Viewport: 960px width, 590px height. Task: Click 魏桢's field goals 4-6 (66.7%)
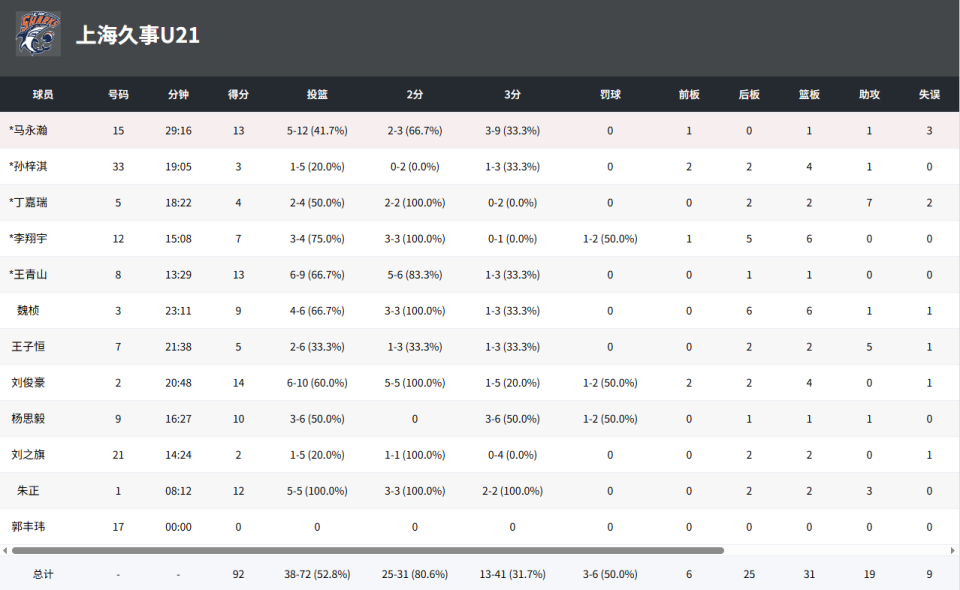pos(317,311)
